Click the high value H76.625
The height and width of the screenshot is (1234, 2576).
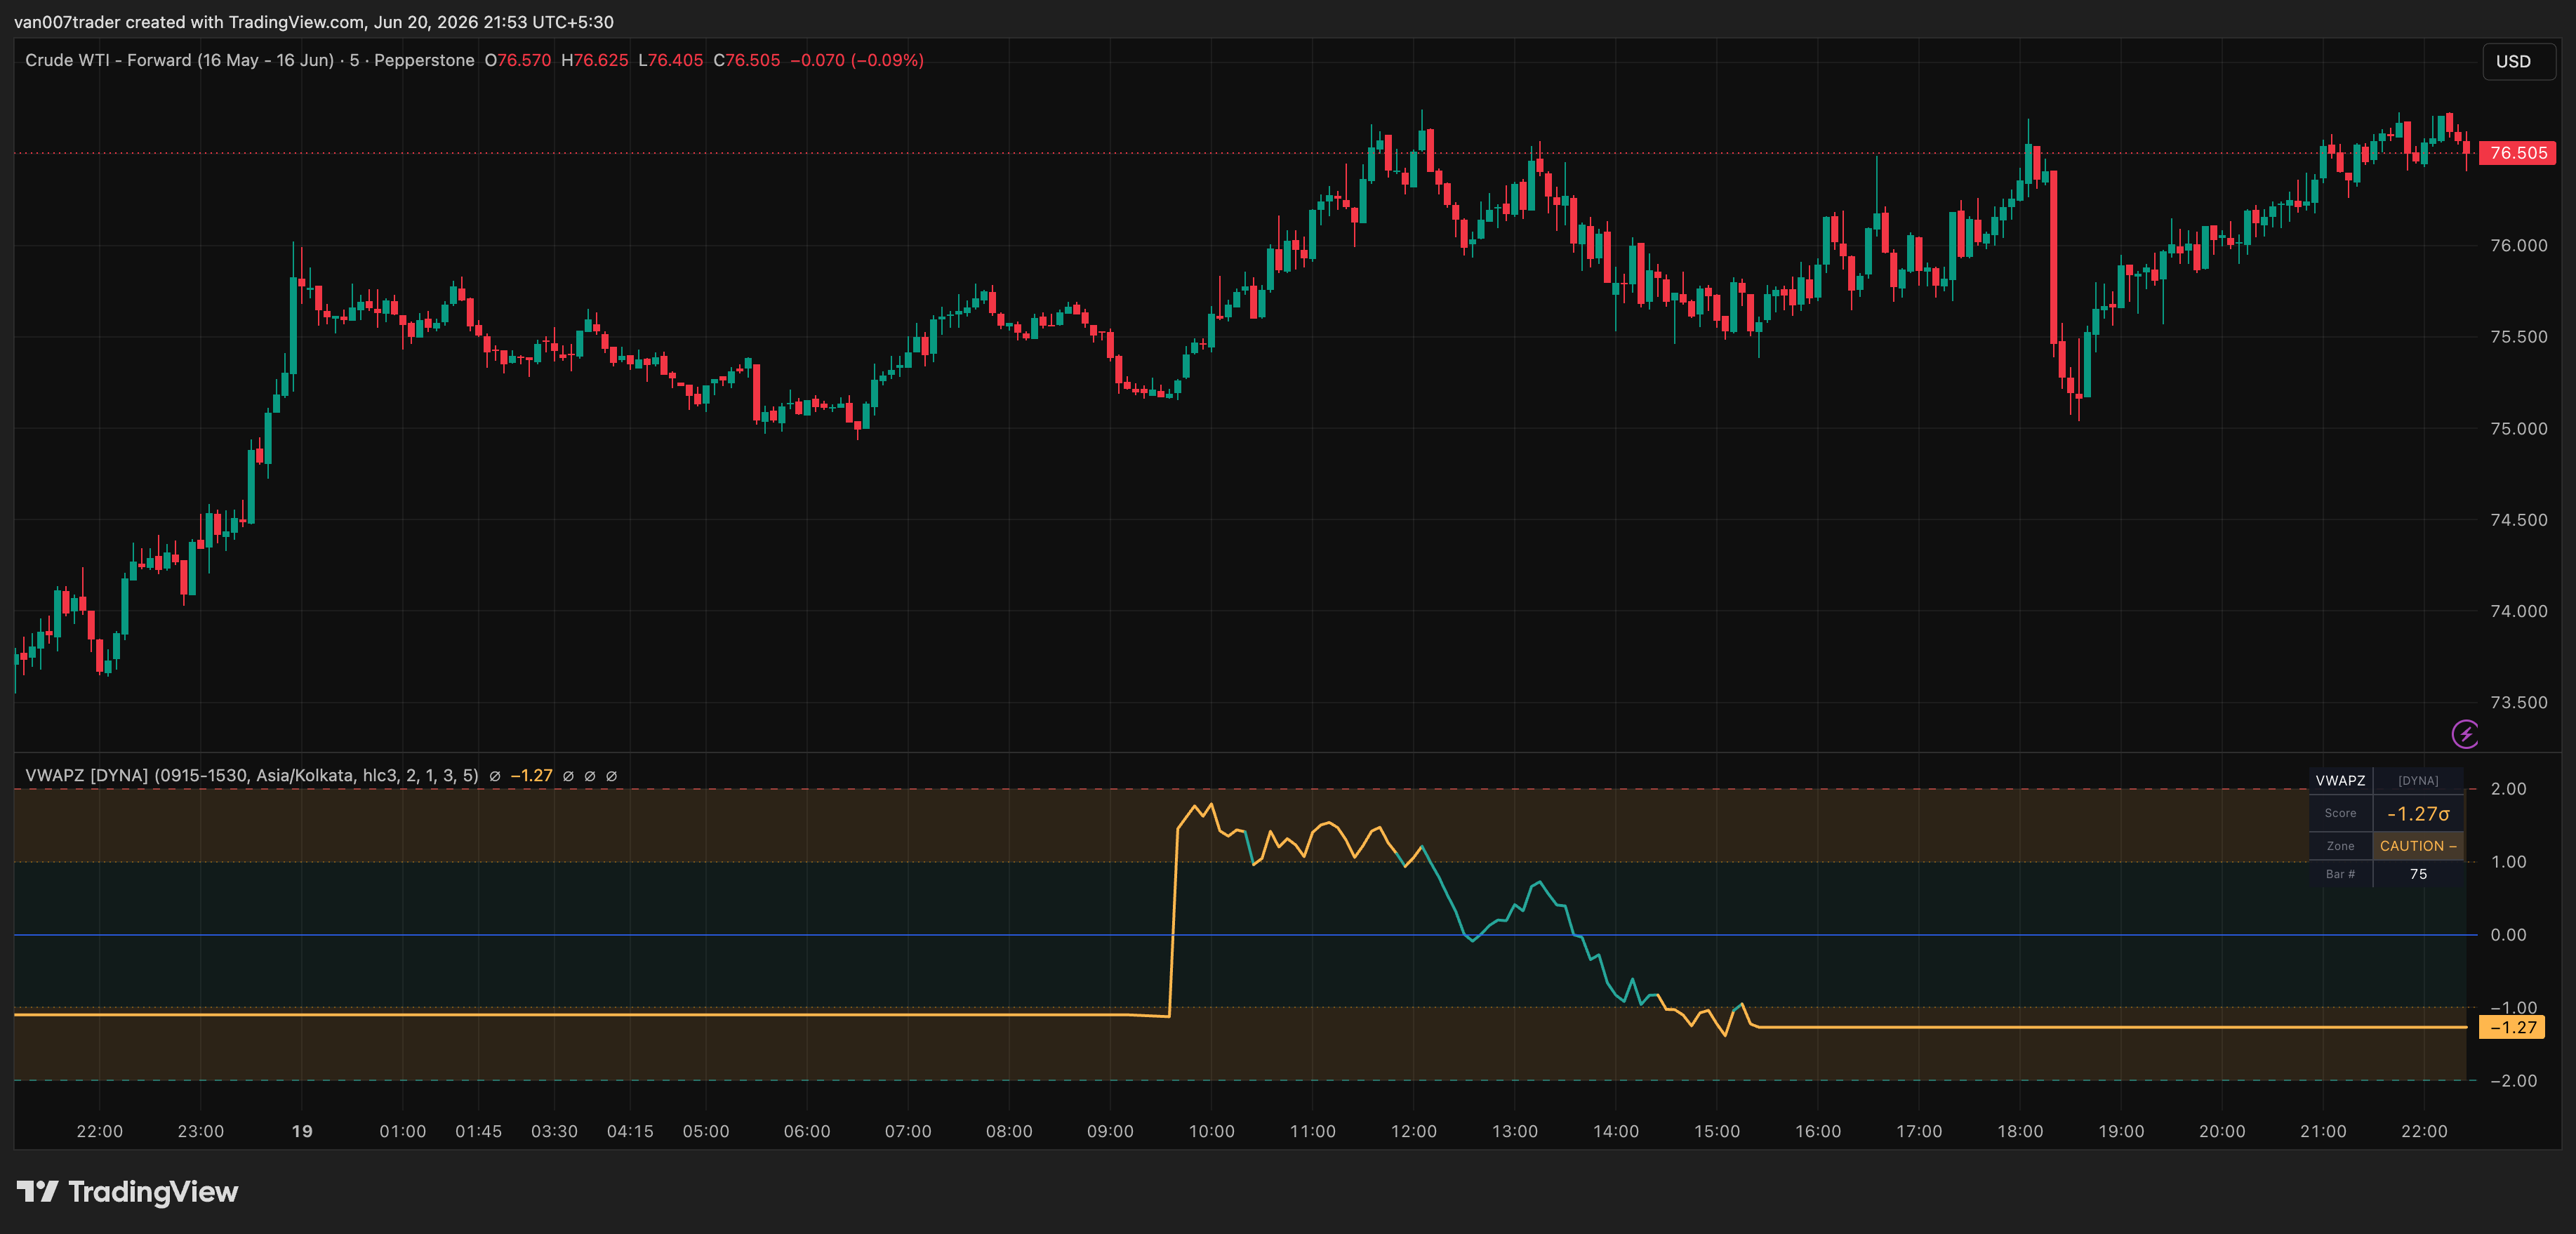tap(595, 60)
